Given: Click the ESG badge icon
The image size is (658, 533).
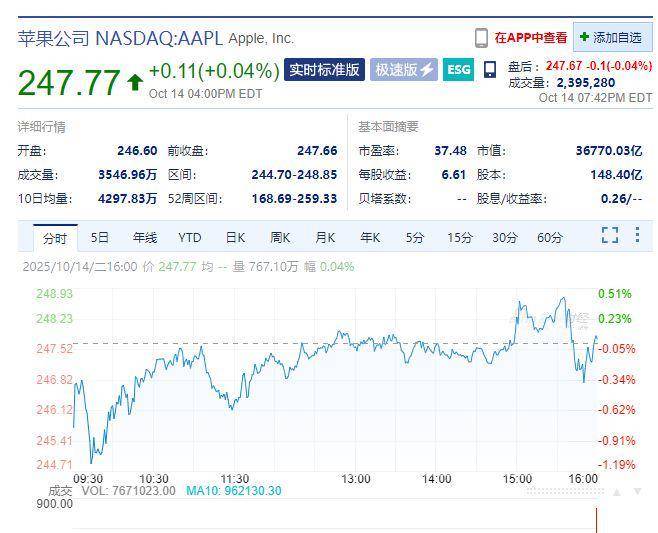Looking at the screenshot, I should click(458, 70).
